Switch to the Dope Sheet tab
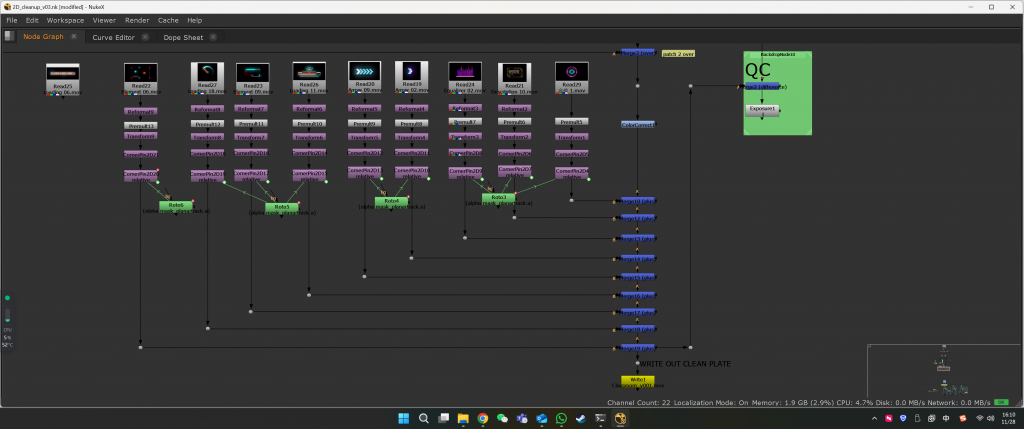 click(183, 38)
